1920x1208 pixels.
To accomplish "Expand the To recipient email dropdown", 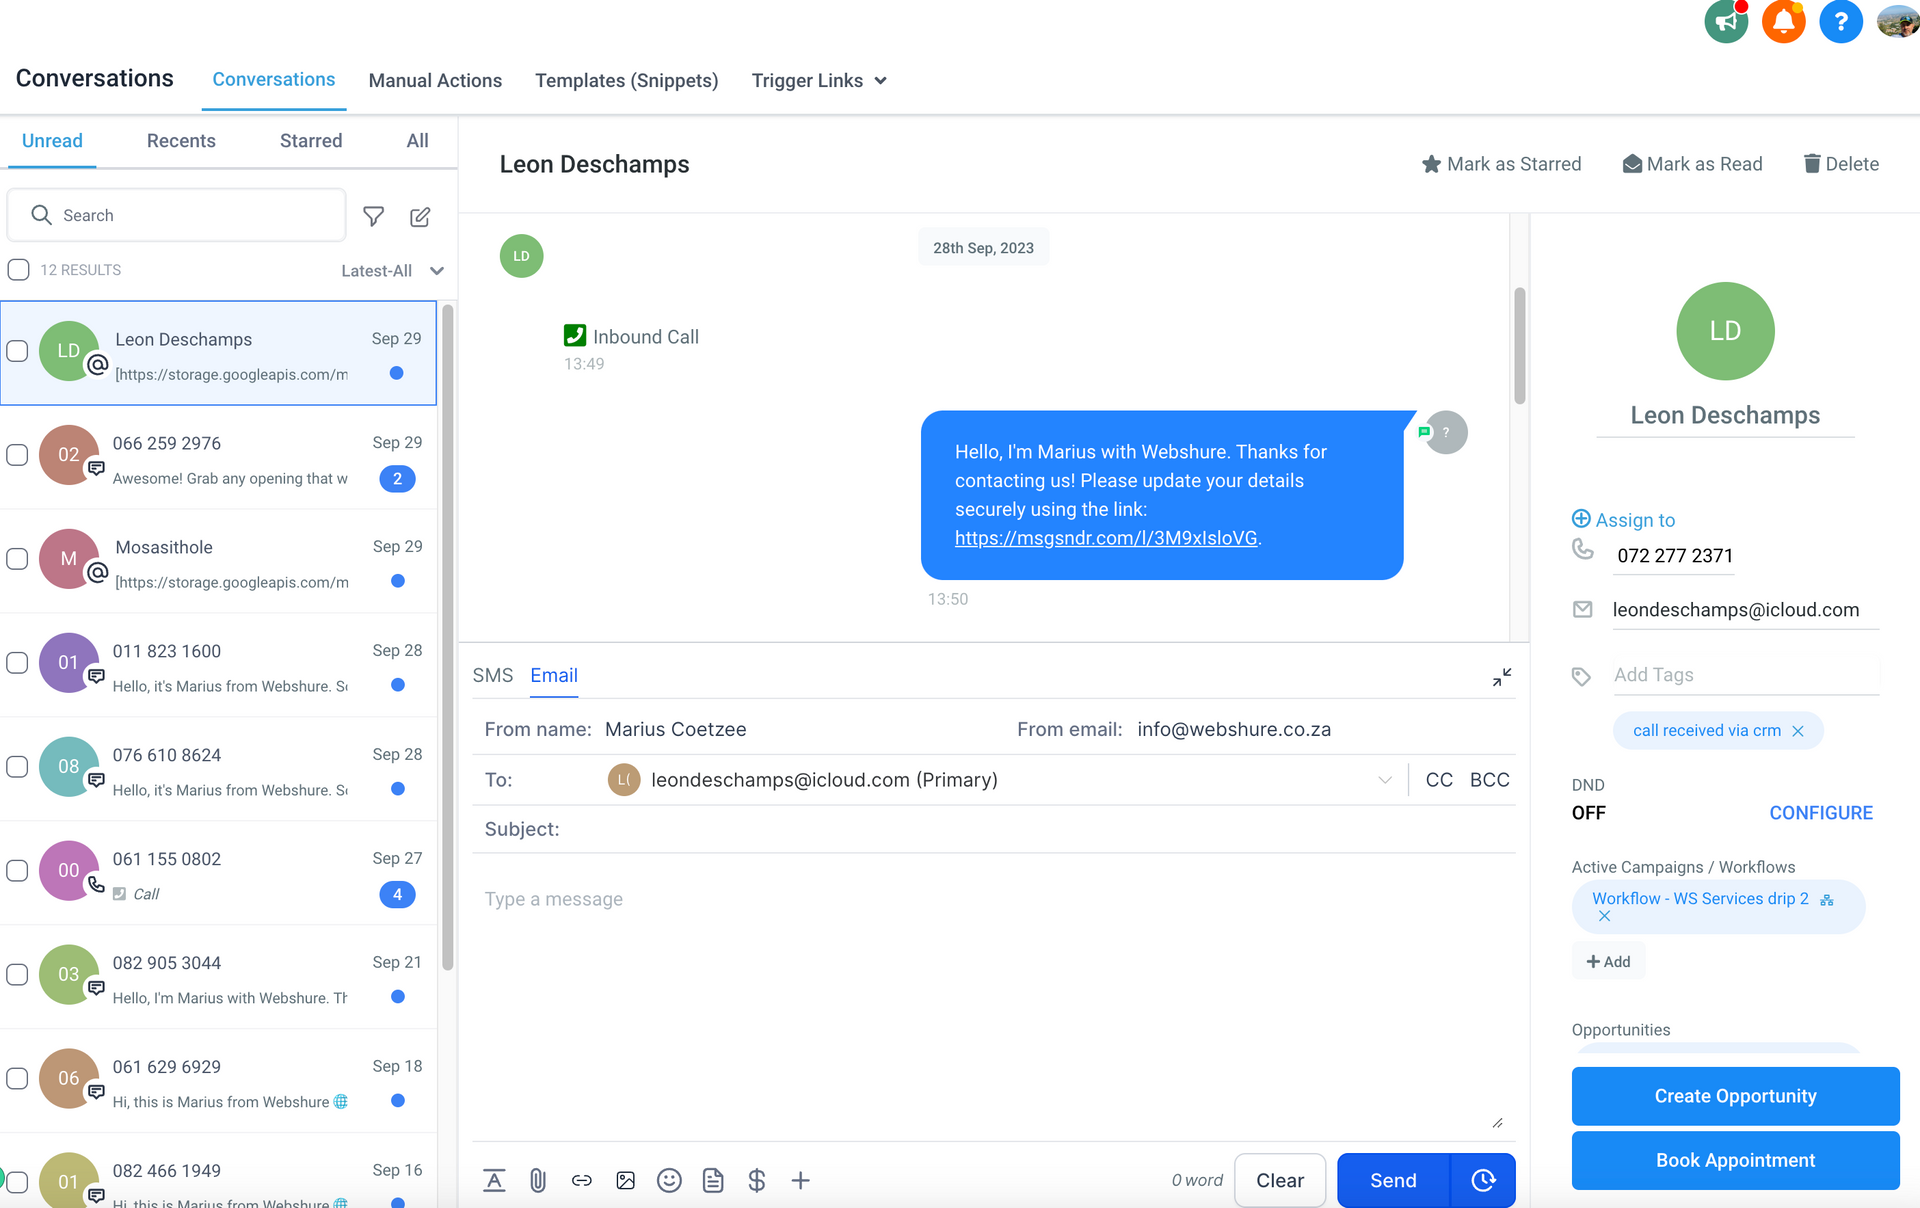I will [1385, 780].
